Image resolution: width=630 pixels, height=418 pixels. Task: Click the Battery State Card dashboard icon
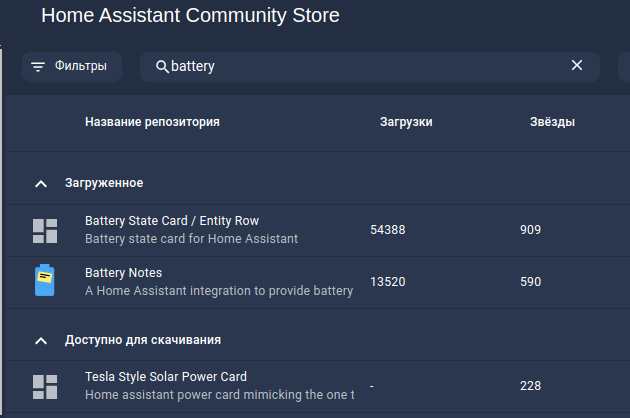[x=45, y=231]
